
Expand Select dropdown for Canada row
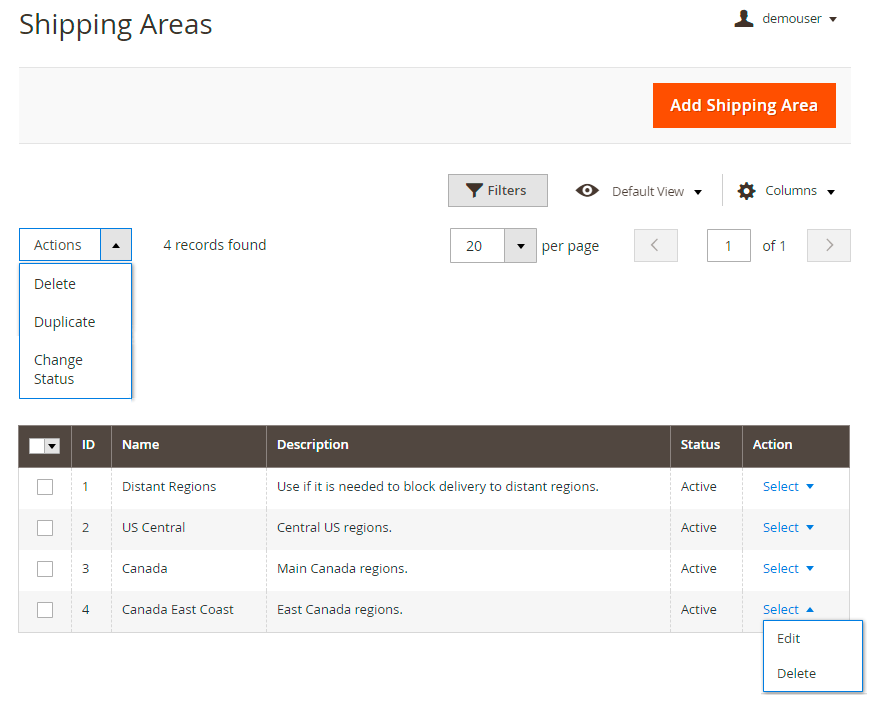[788, 569]
